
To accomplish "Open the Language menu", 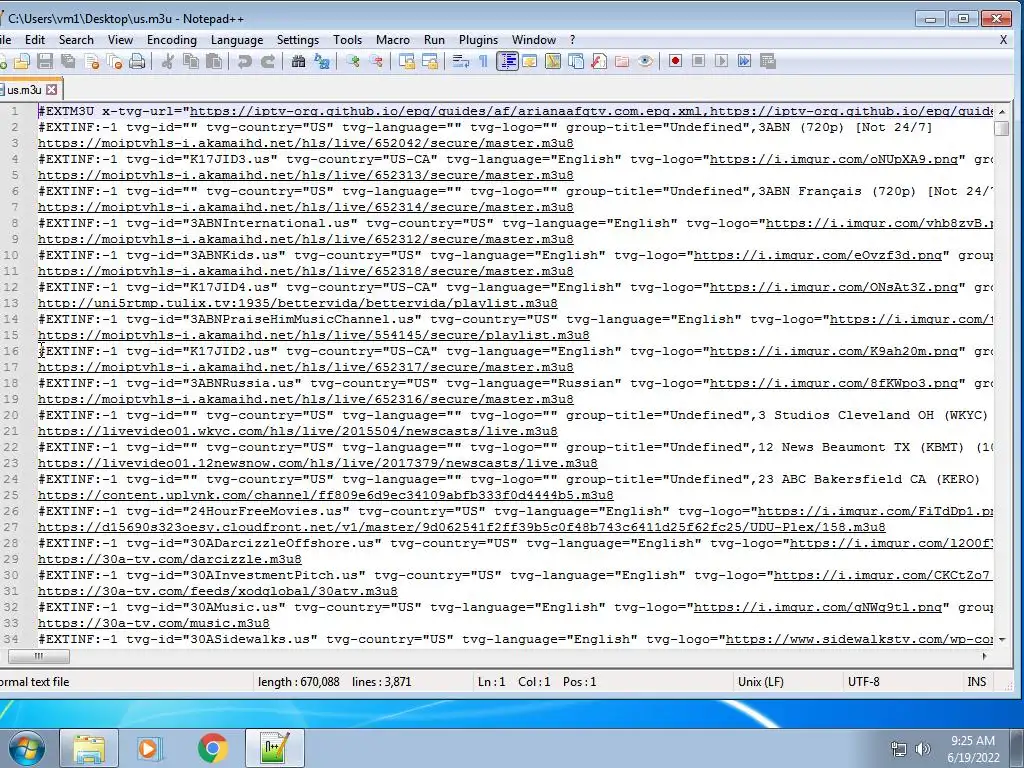I will coord(237,40).
